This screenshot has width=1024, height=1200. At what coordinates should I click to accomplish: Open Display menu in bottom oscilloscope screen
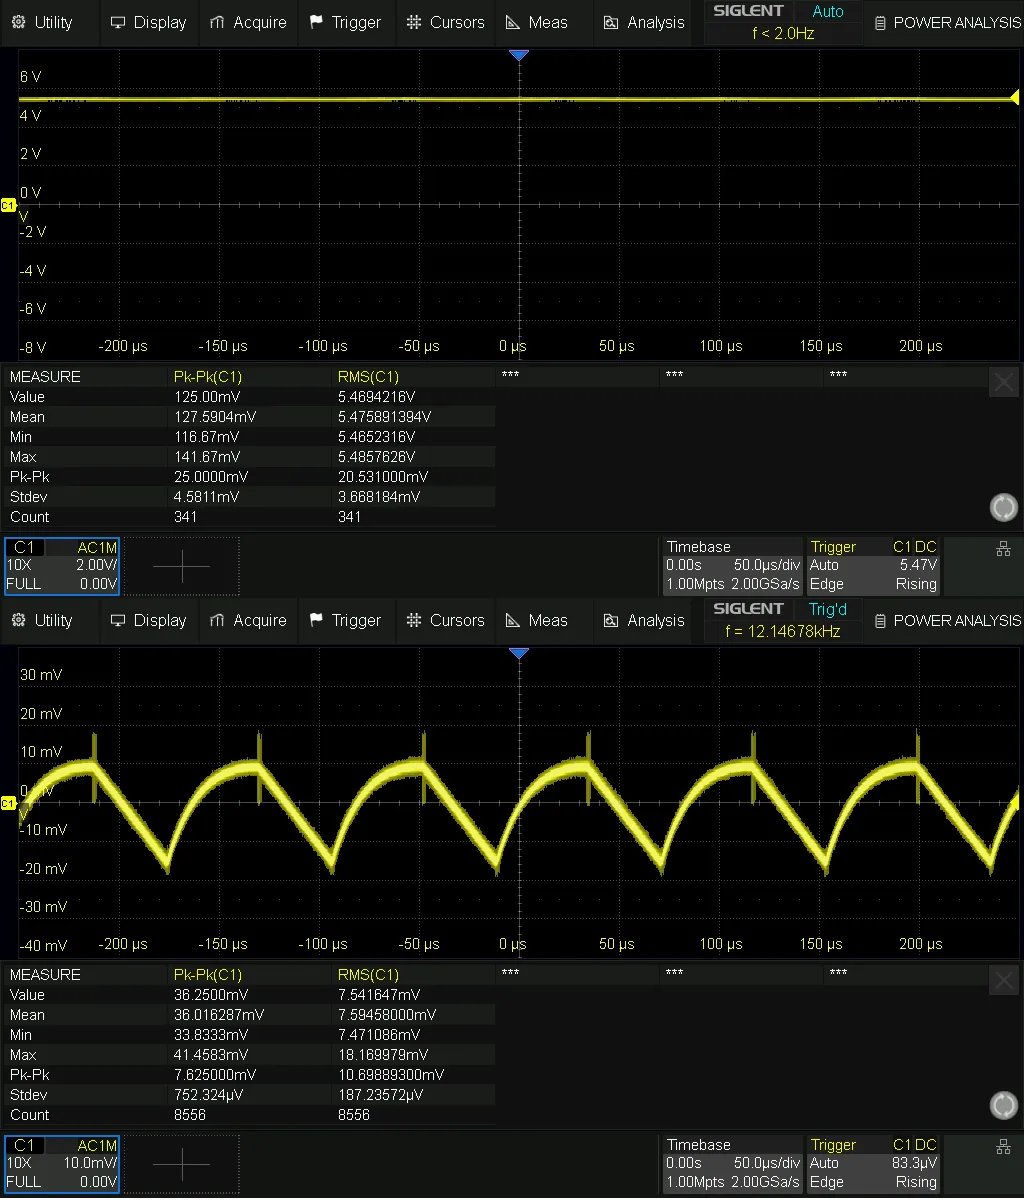pos(148,620)
